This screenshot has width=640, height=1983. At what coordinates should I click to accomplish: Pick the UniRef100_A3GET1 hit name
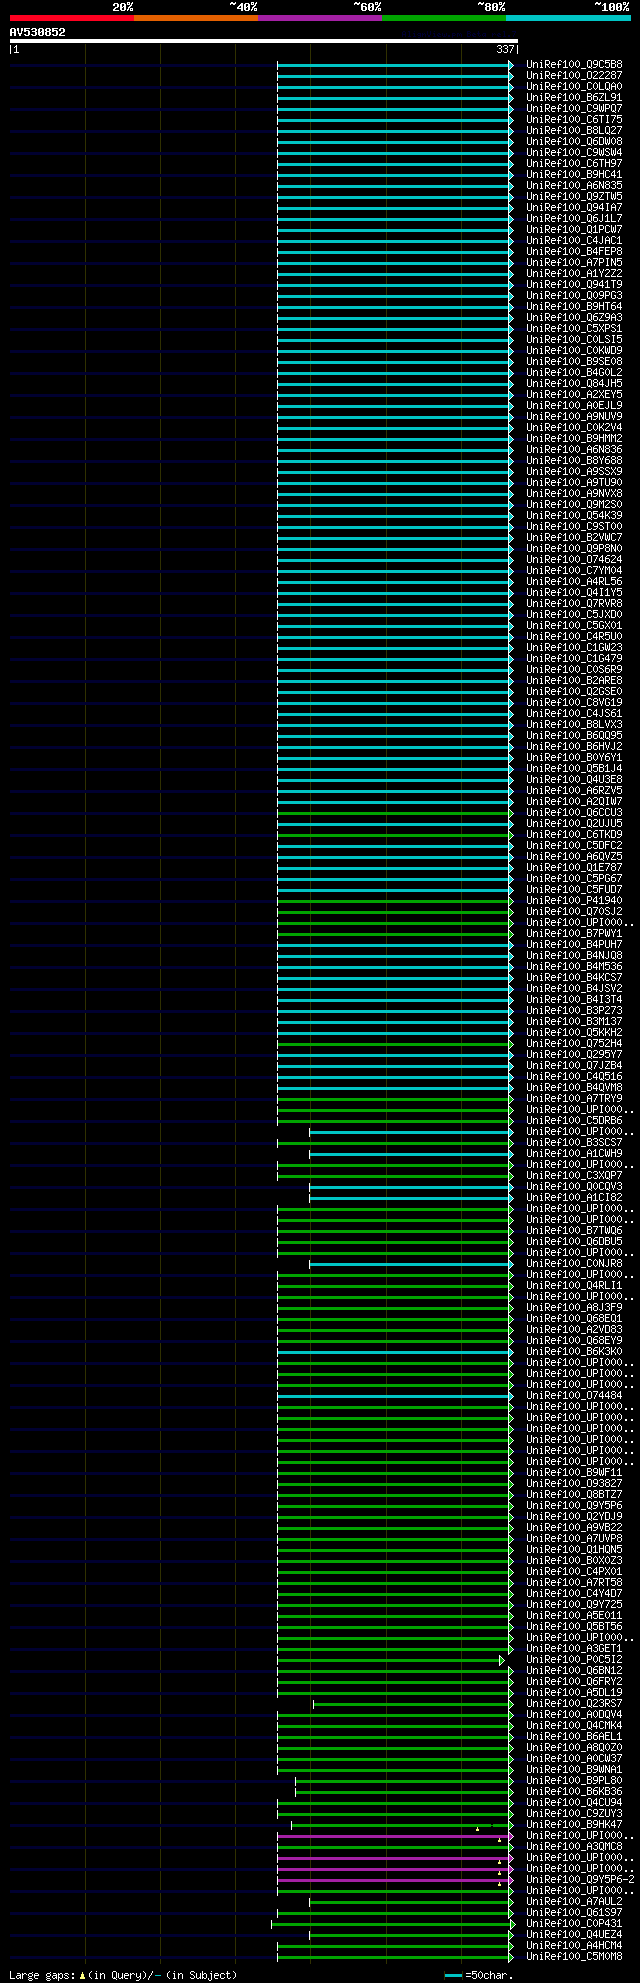574,1648
